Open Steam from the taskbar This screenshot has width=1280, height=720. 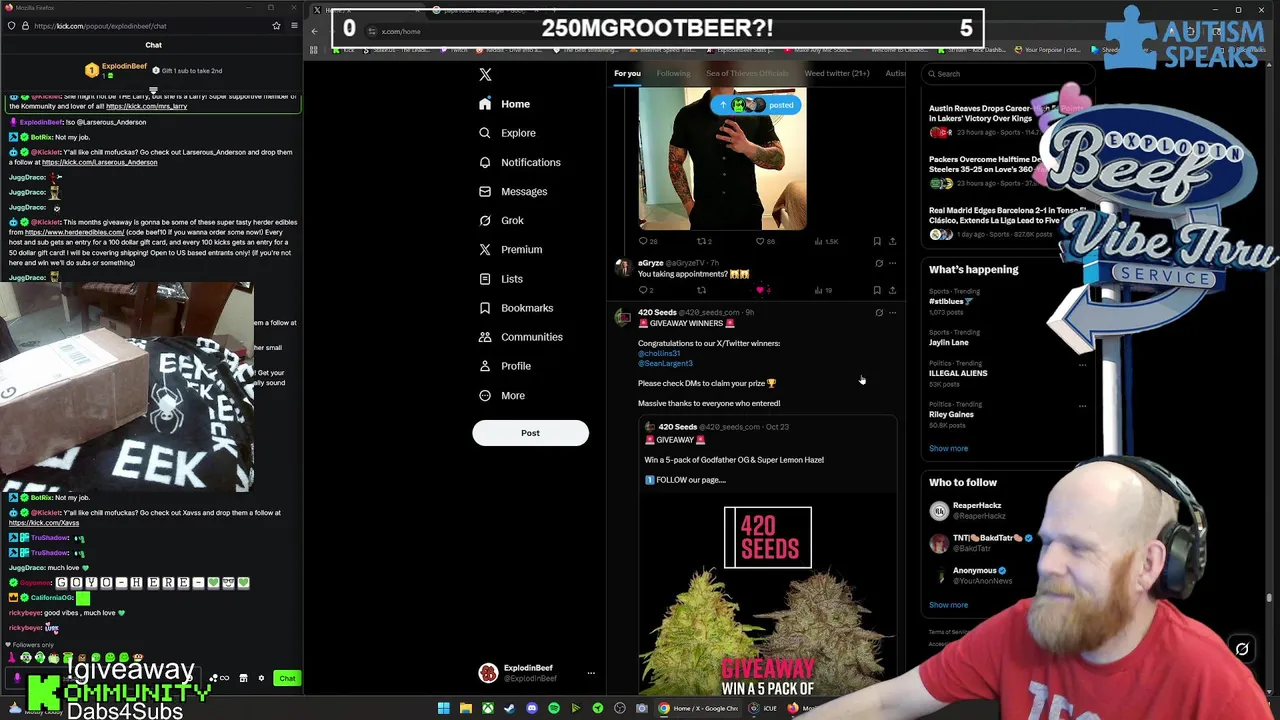click(509, 708)
